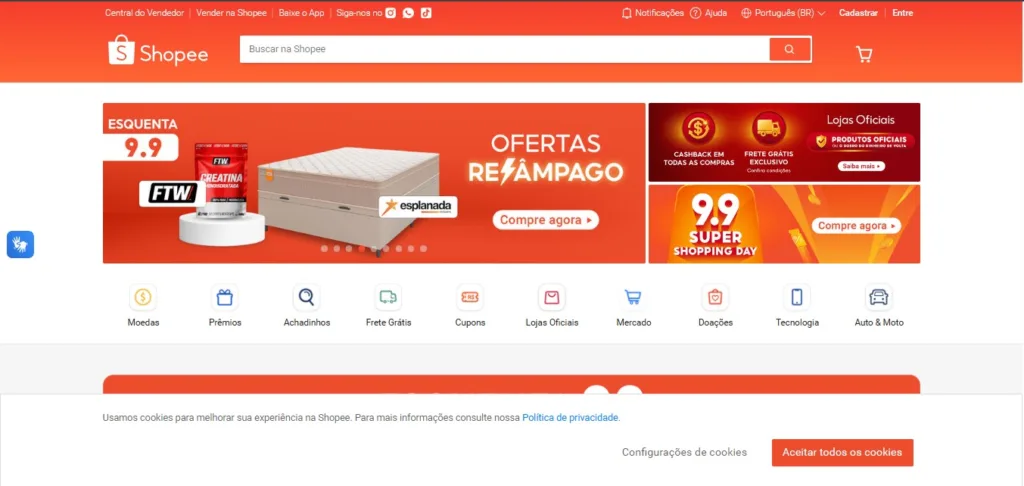The height and width of the screenshot is (486, 1024).
Task: Open Shopee's Instagram page icon
Action: point(391,12)
